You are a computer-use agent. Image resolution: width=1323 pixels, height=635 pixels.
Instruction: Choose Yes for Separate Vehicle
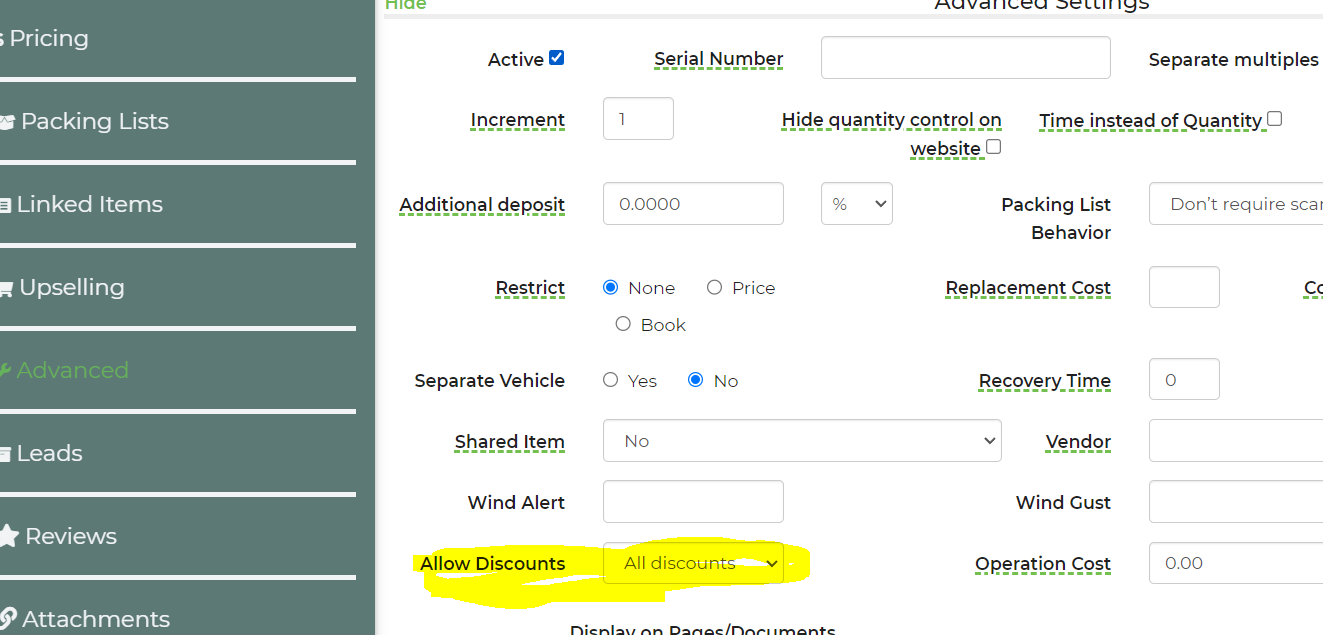(x=610, y=380)
